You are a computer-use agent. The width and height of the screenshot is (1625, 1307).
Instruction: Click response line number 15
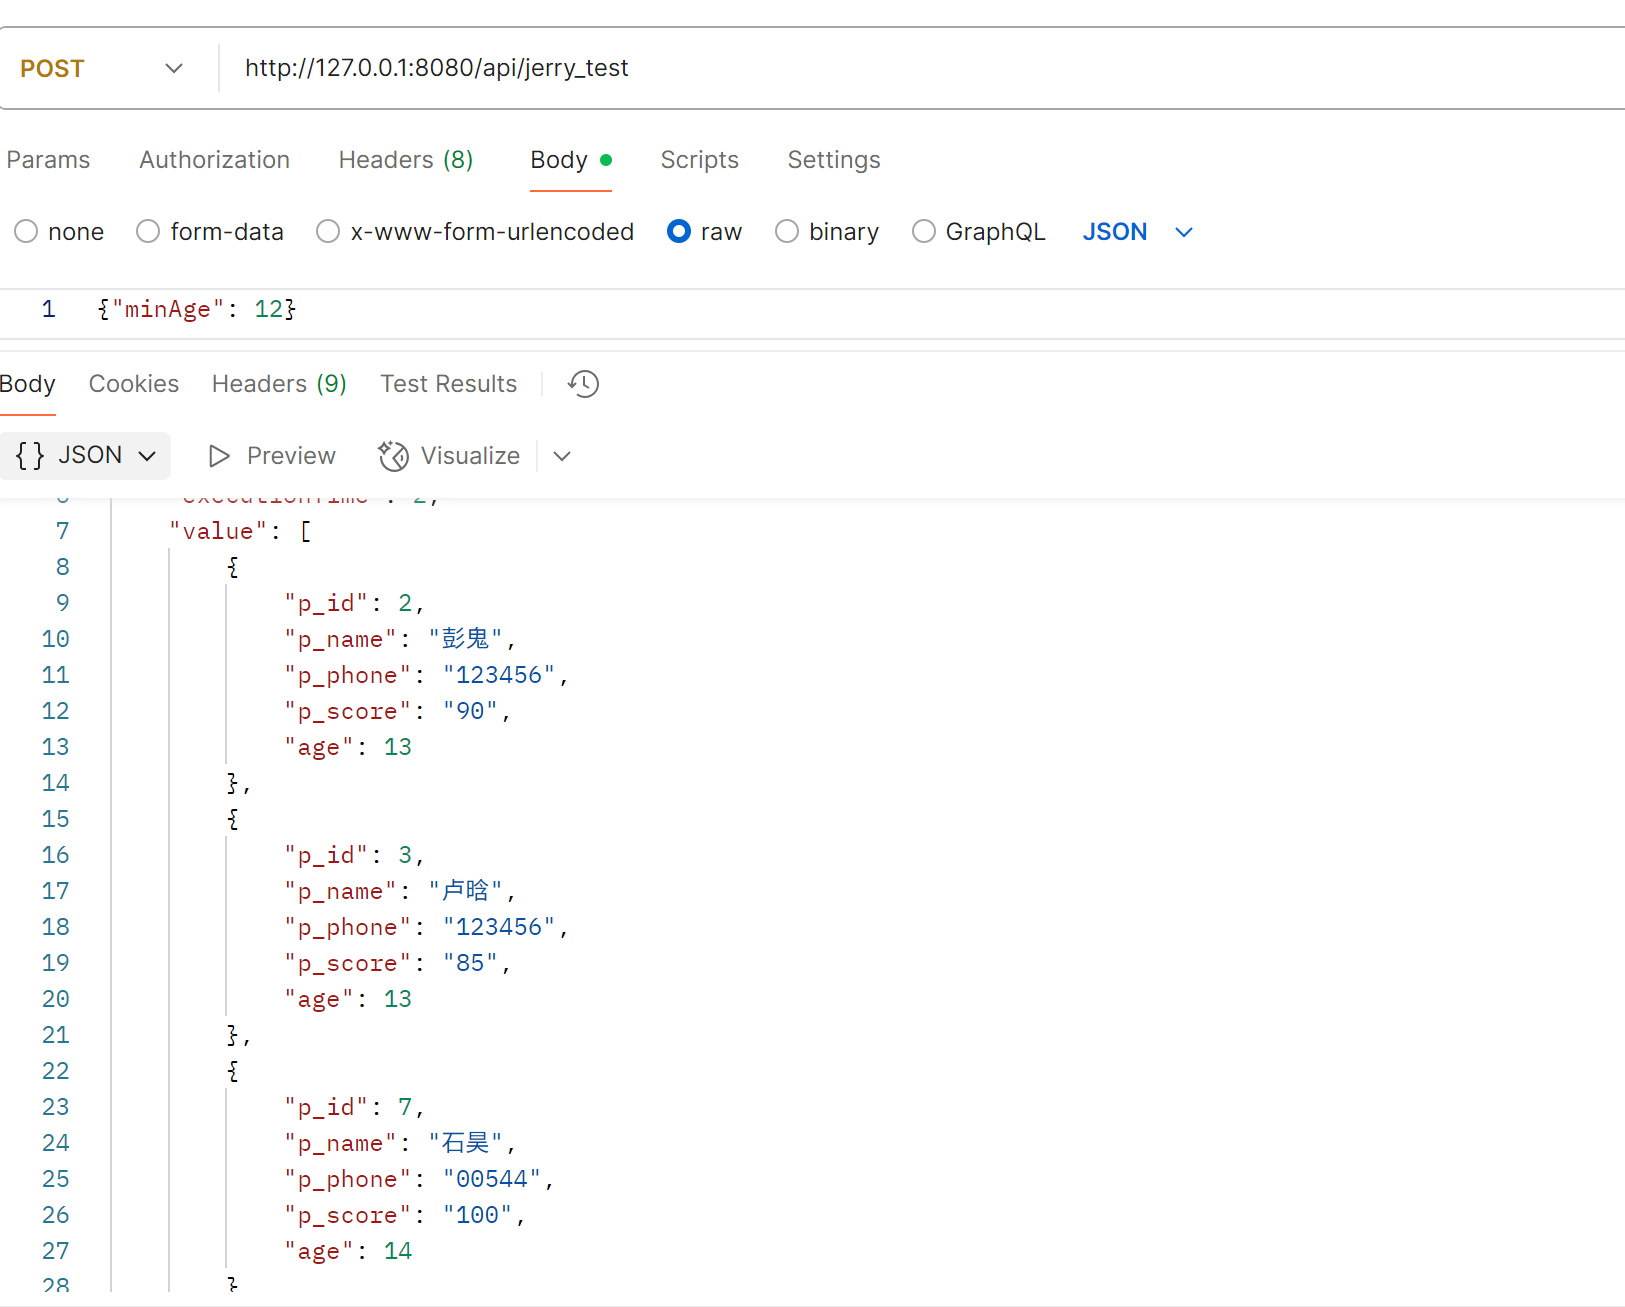56,819
